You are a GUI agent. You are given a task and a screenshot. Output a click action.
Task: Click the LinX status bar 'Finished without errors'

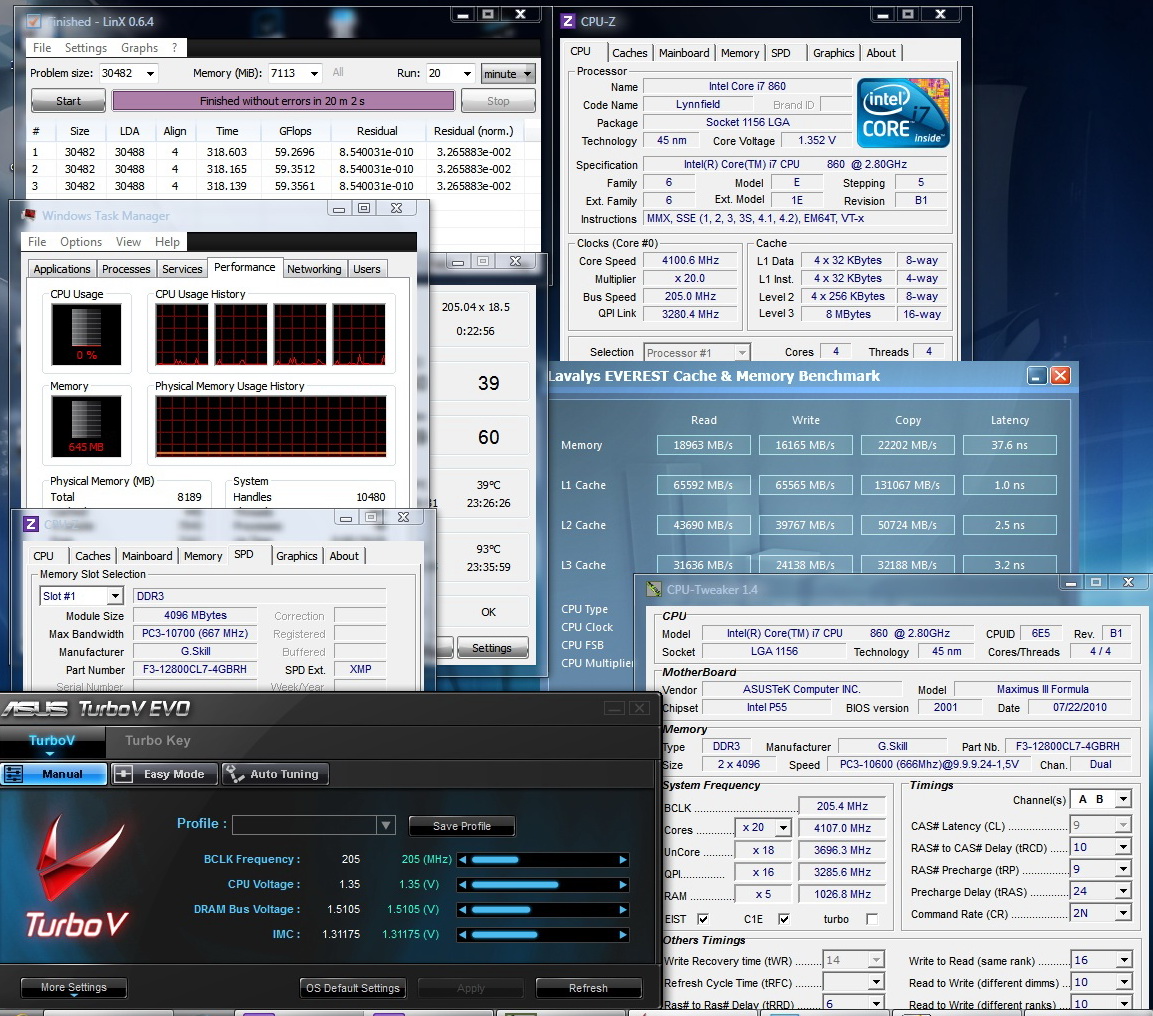click(x=283, y=101)
